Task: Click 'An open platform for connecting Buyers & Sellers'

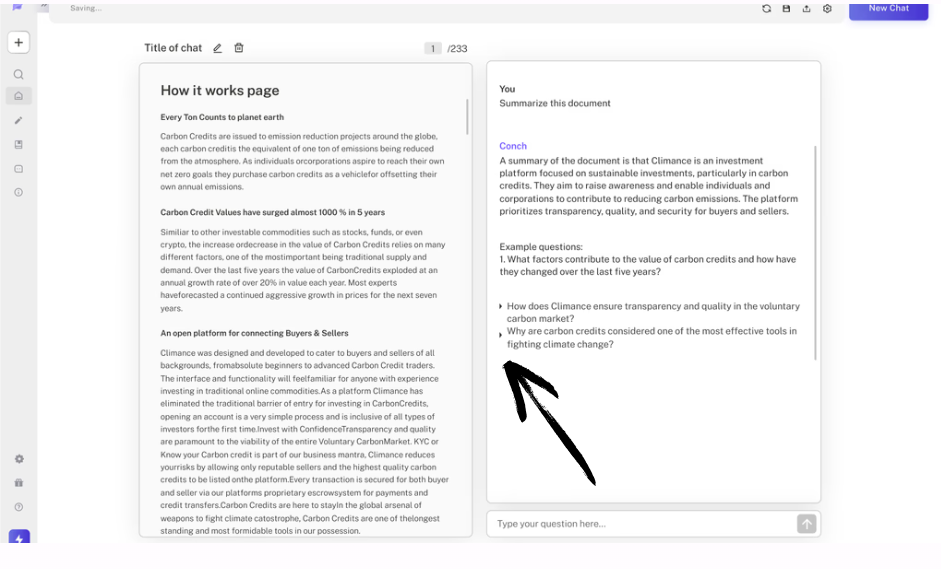Action: 254,333
